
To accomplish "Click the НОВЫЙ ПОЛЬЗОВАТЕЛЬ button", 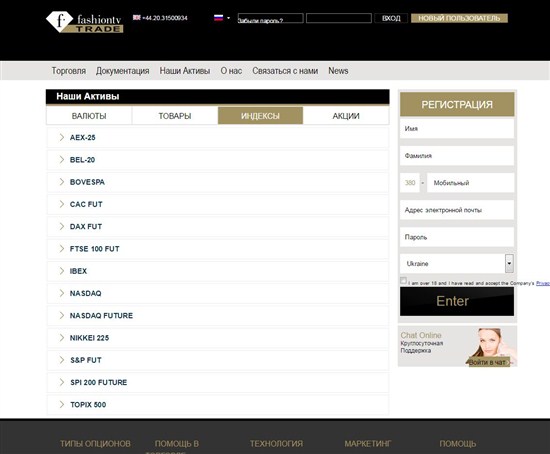I will click(459, 18).
